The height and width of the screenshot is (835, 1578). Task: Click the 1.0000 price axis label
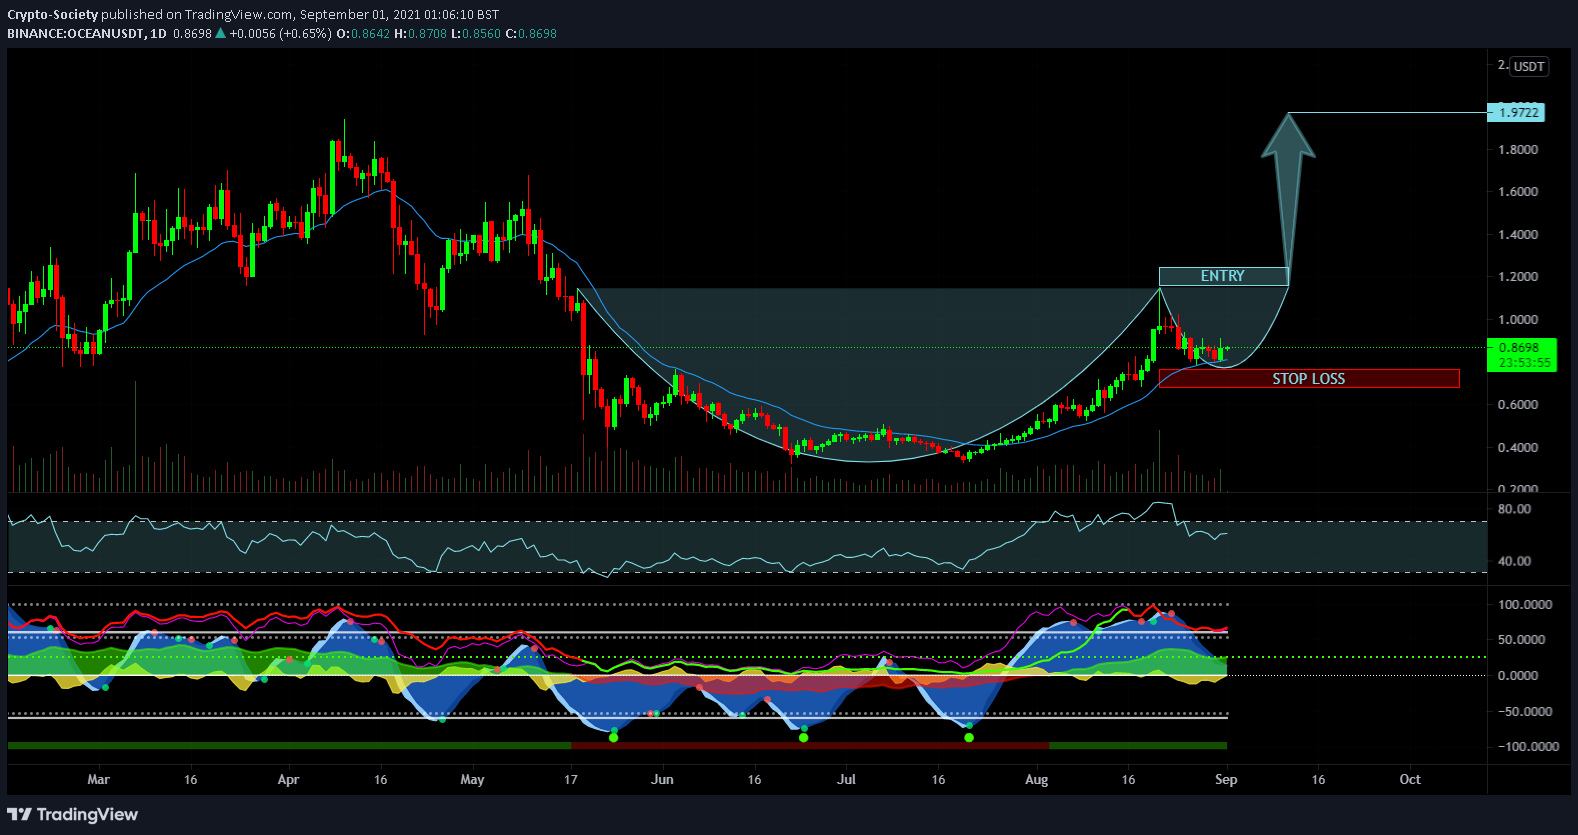point(1517,319)
